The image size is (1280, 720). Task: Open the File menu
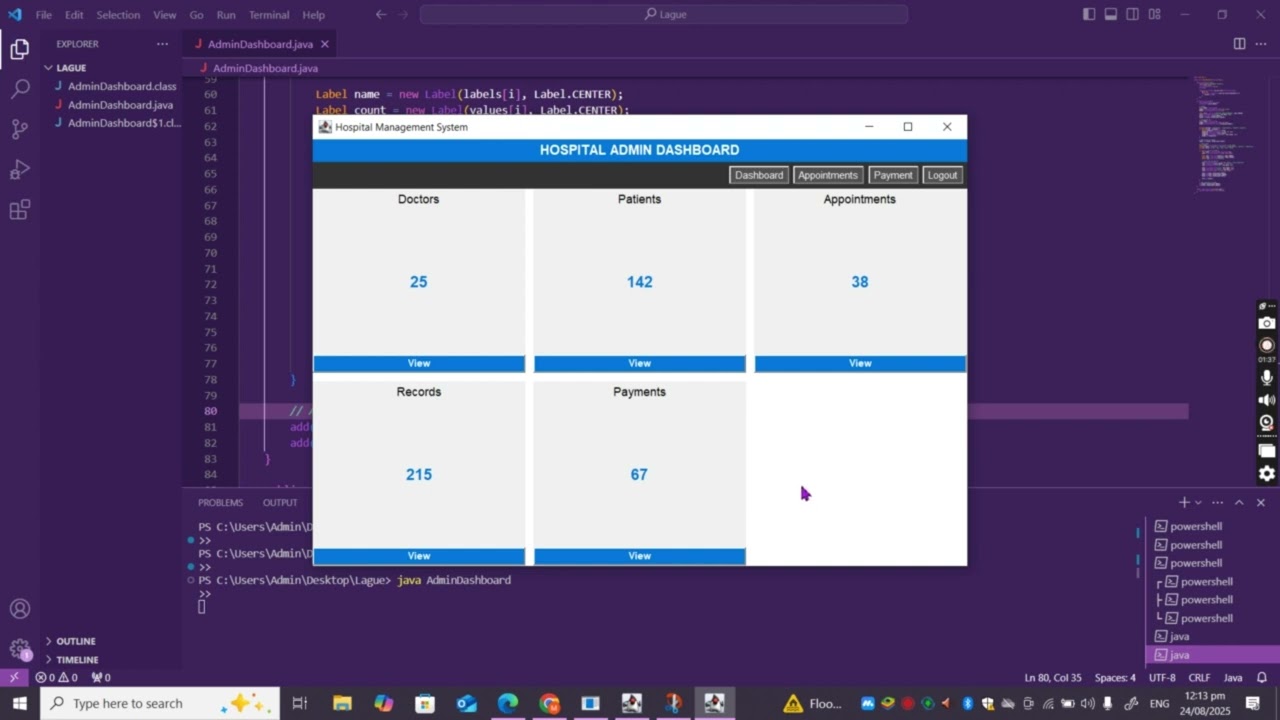tap(44, 15)
